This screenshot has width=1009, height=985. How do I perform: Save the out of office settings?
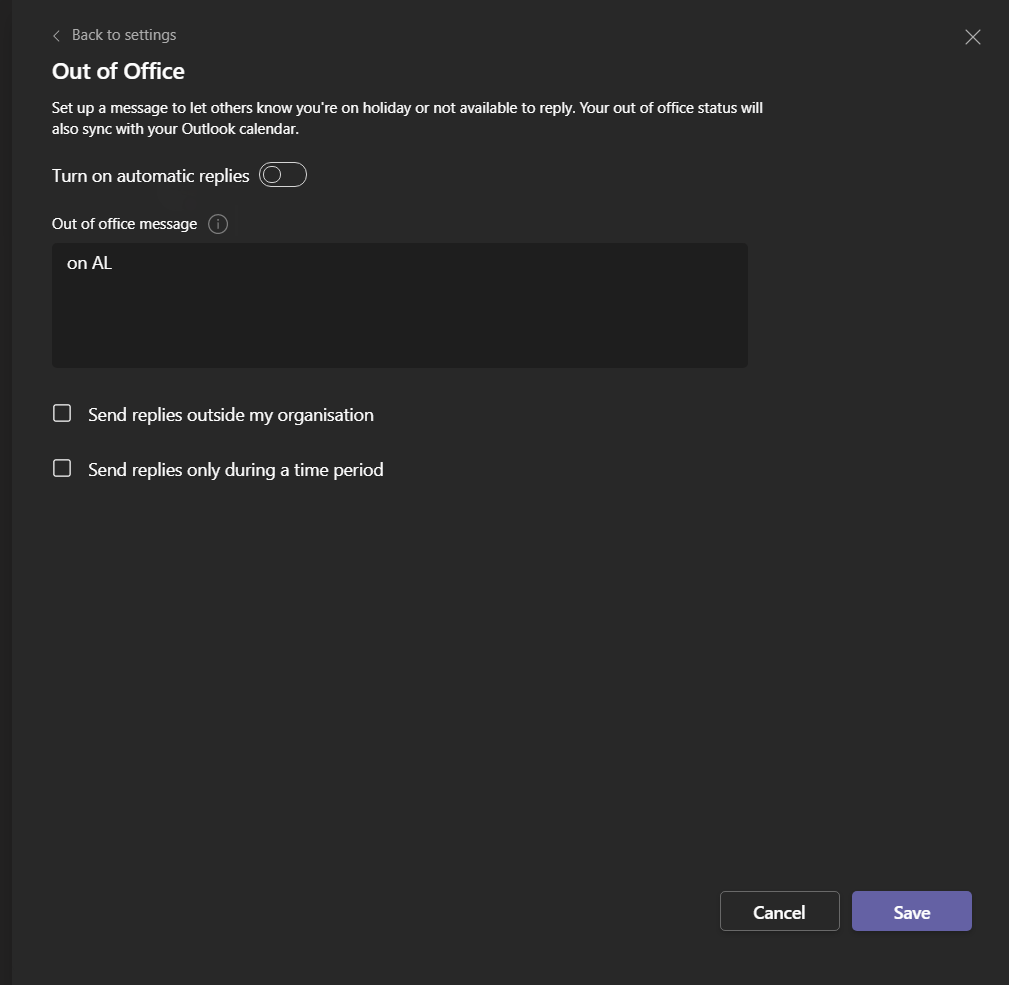click(911, 912)
